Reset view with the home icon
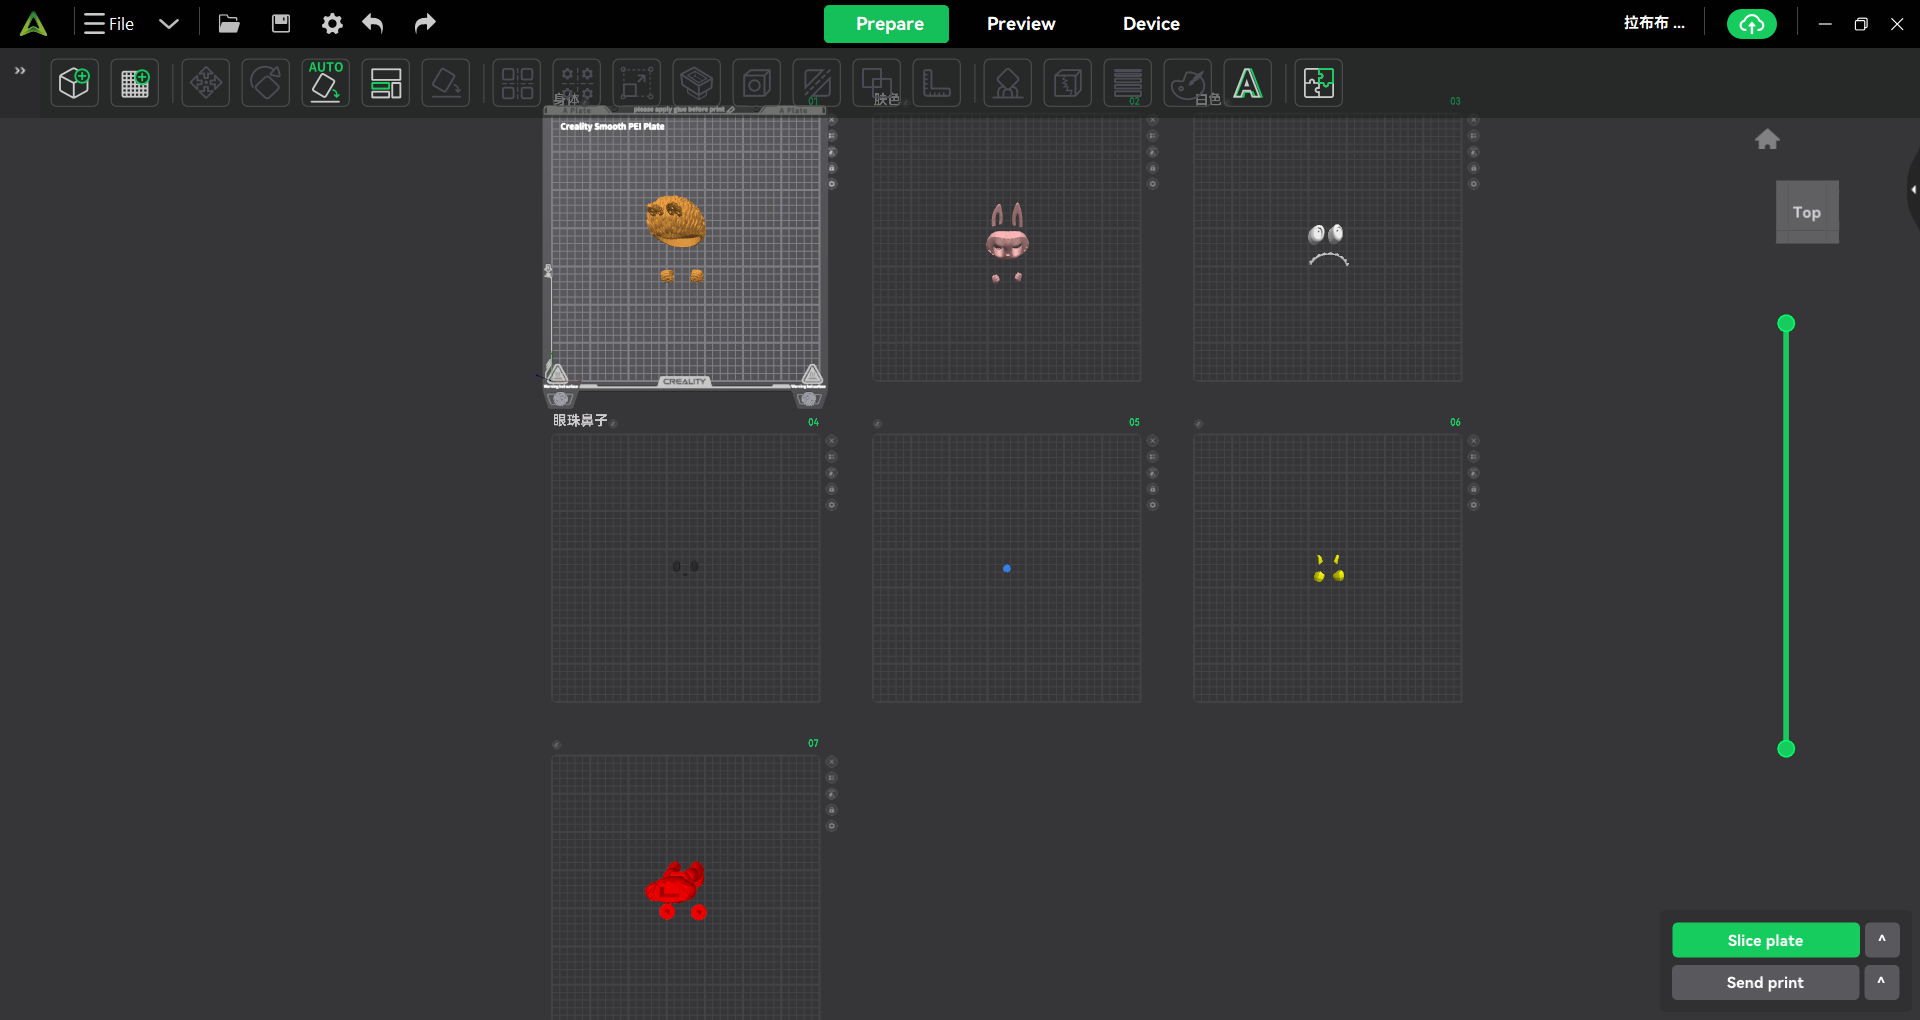 coord(1767,140)
